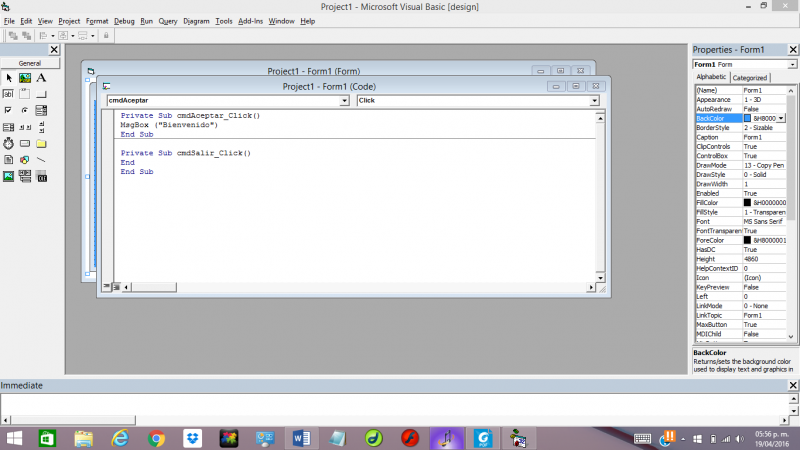
Task: Select the Label tool in the toolbox
Action: click(41, 78)
